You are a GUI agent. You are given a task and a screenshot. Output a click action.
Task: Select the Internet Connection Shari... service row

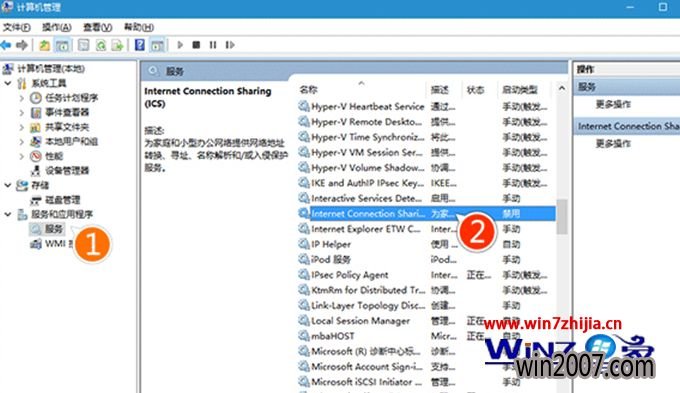pos(426,213)
